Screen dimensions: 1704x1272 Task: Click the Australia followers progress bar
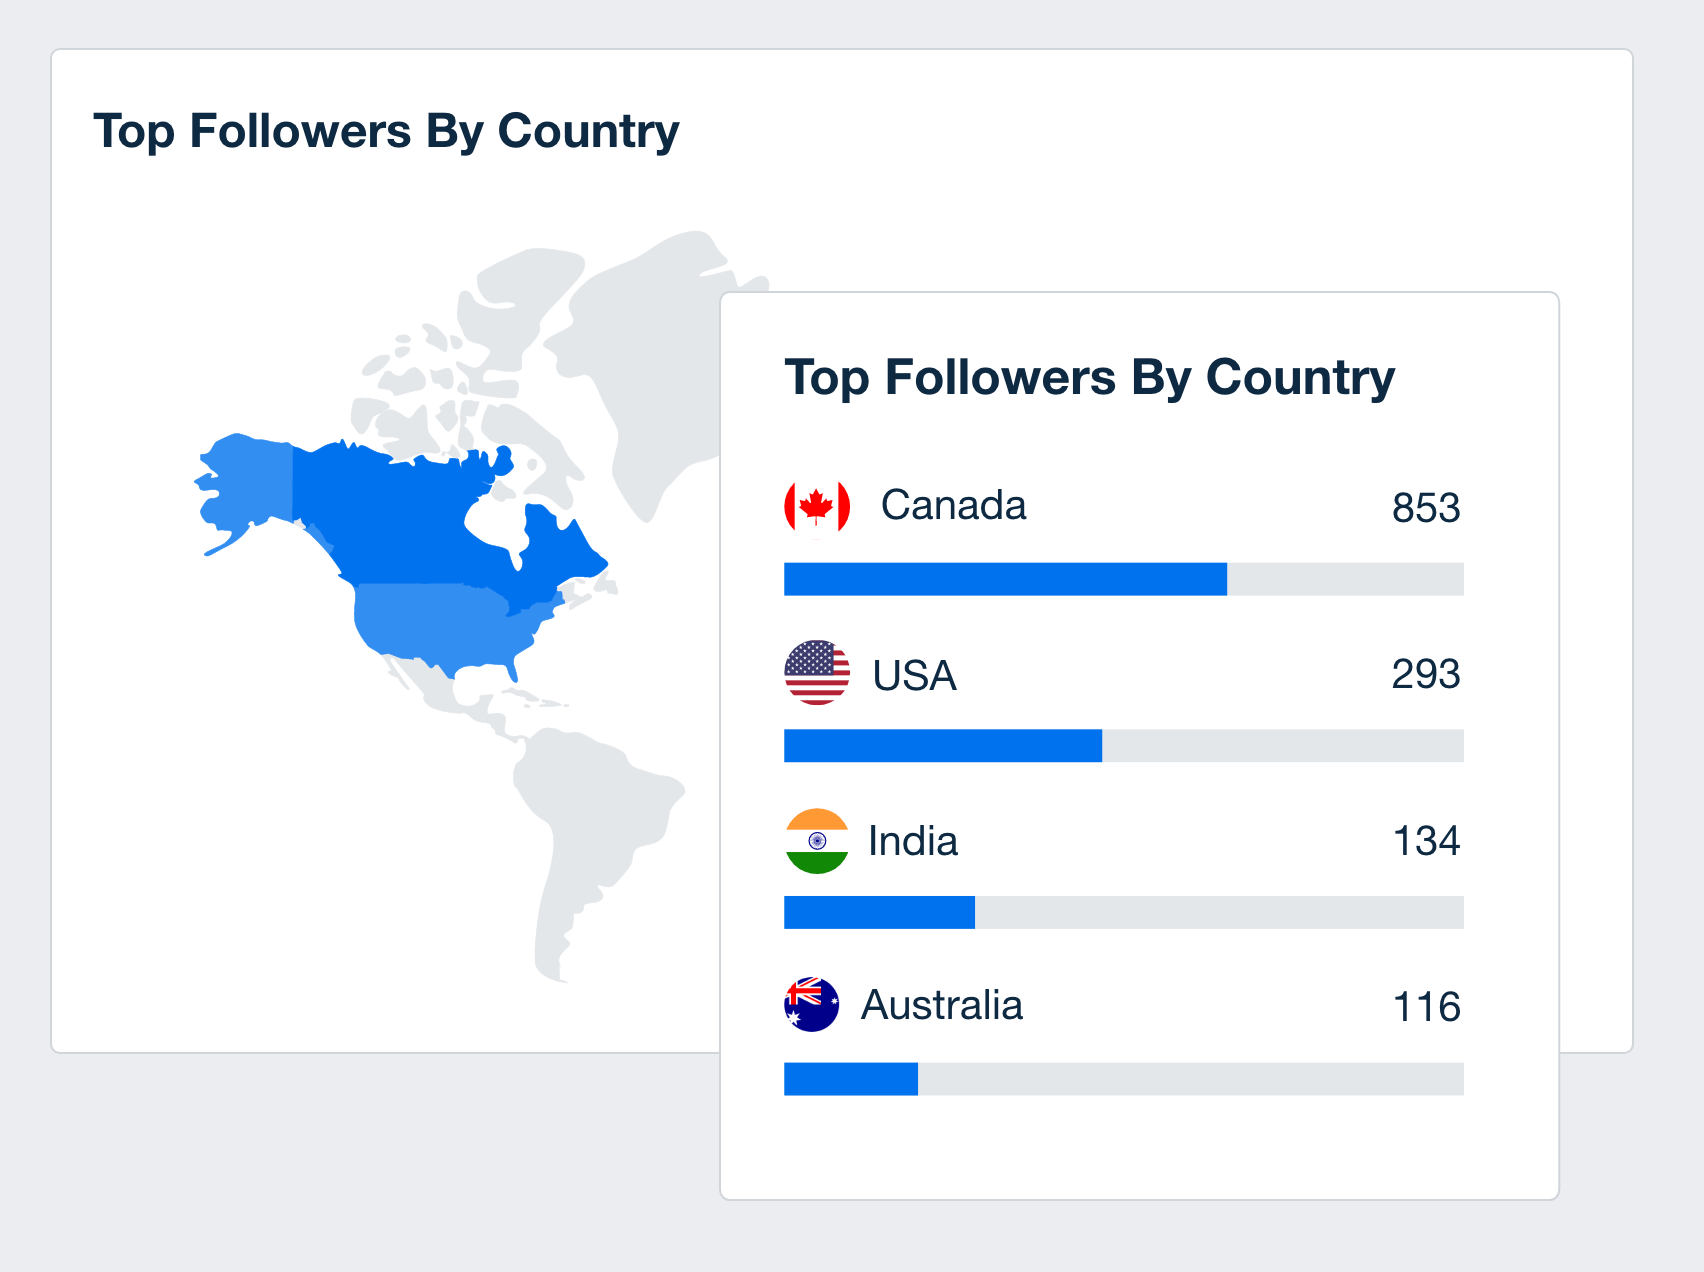[x=1124, y=1079]
